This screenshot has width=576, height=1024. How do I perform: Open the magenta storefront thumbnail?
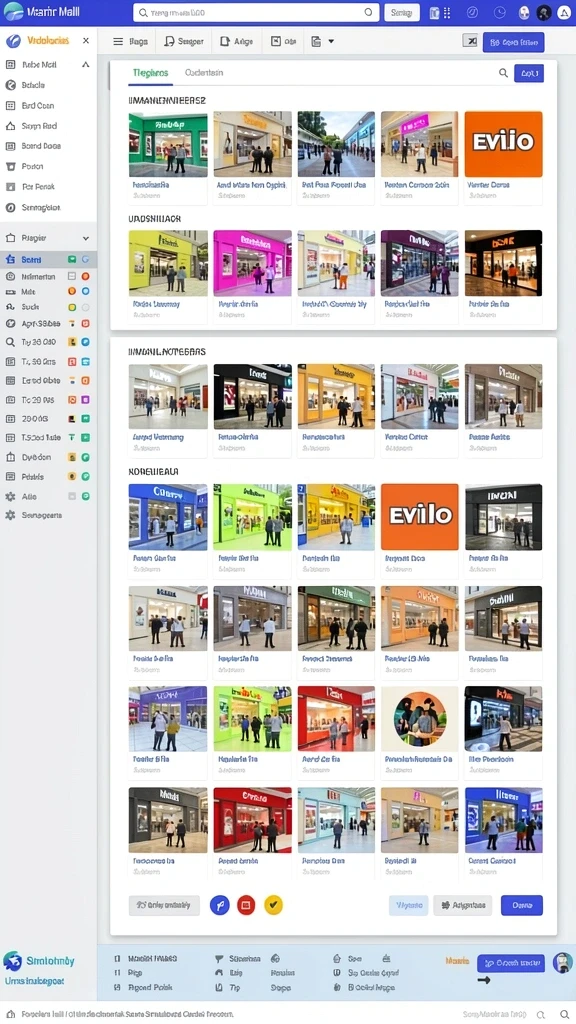[253, 263]
